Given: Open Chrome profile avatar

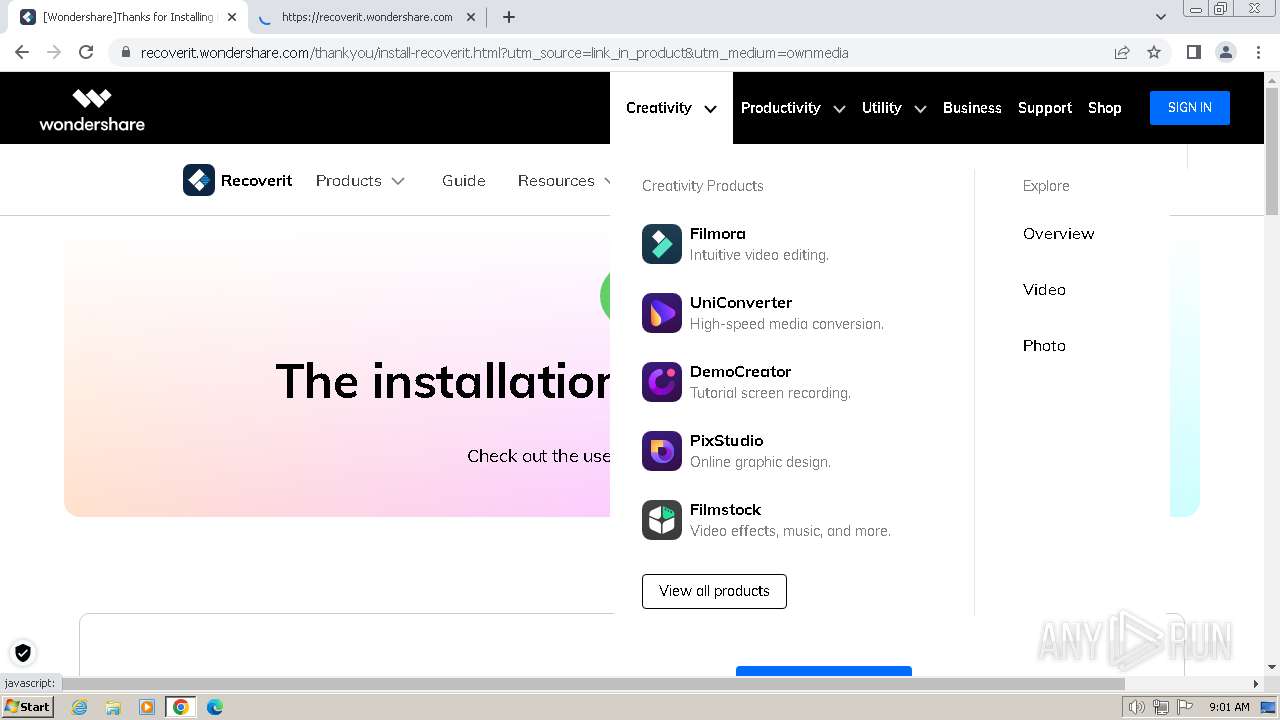Looking at the screenshot, I should 1226,52.
